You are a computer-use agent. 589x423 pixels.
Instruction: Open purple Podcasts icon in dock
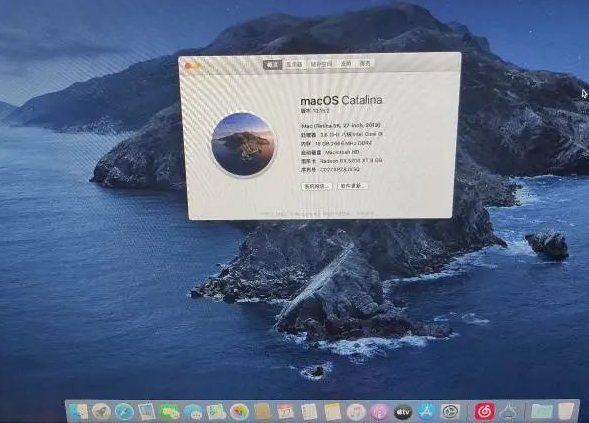(379, 412)
